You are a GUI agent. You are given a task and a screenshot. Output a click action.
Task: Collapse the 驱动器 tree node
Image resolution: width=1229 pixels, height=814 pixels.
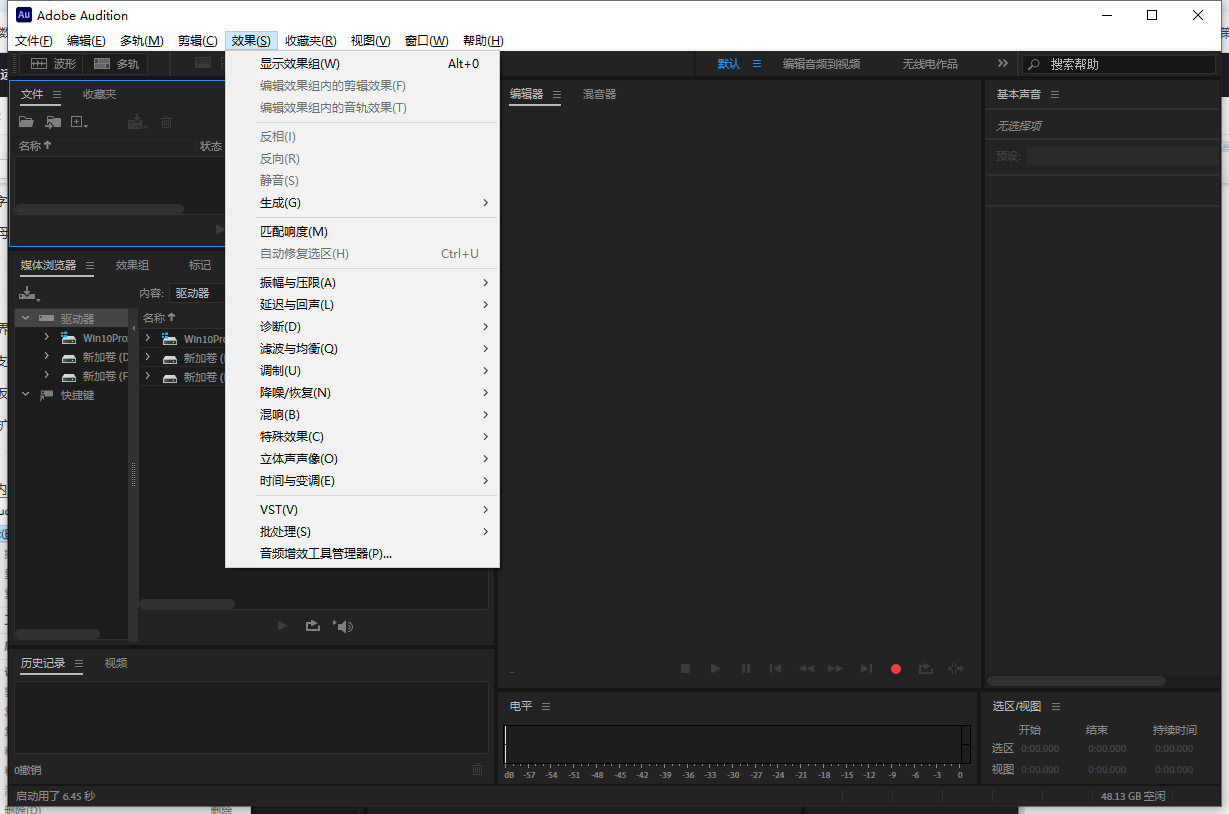pyautogui.click(x=25, y=317)
